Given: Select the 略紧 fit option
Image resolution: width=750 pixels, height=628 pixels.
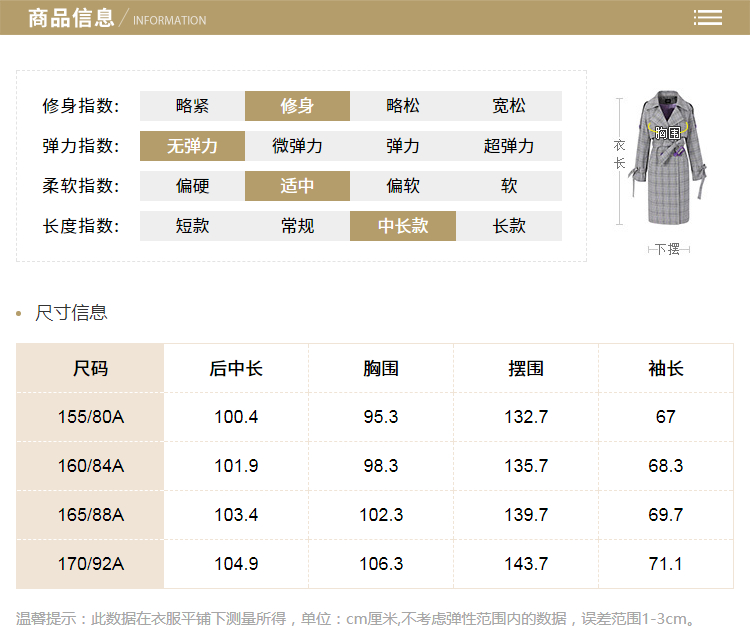Looking at the screenshot, I should (x=192, y=106).
